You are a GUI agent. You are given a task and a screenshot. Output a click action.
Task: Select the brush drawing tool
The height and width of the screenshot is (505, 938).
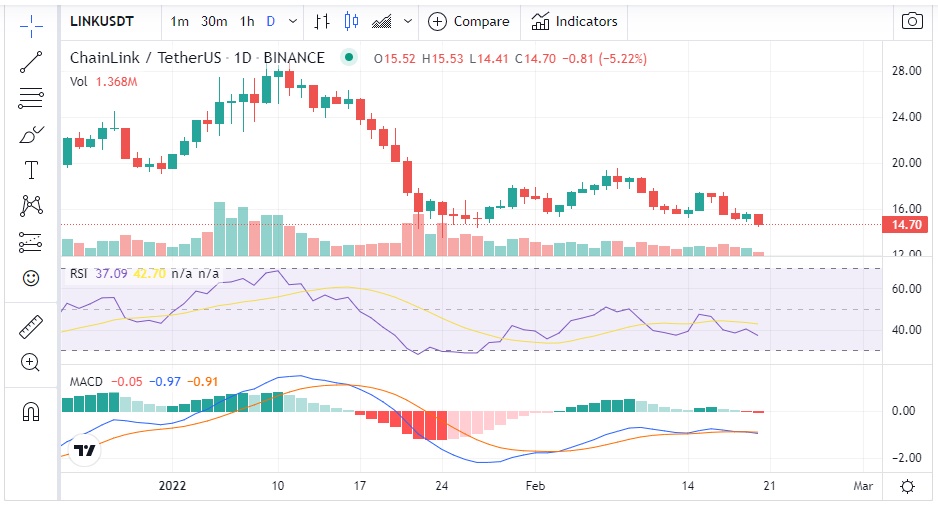click(31, 135)
